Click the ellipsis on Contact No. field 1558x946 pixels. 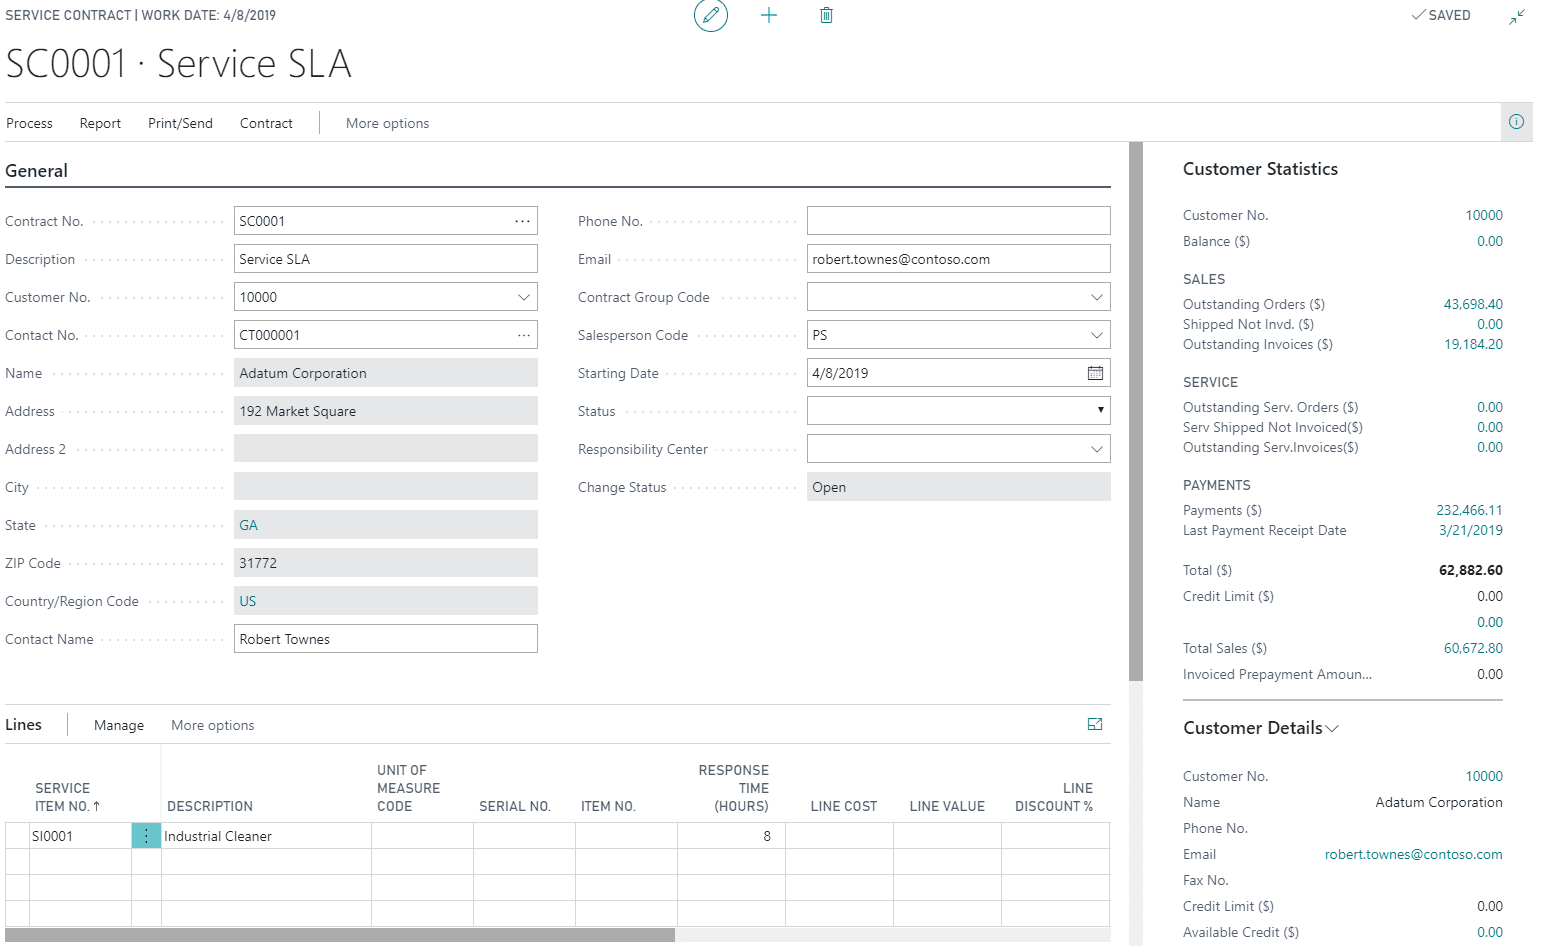(x=523, y=334)
